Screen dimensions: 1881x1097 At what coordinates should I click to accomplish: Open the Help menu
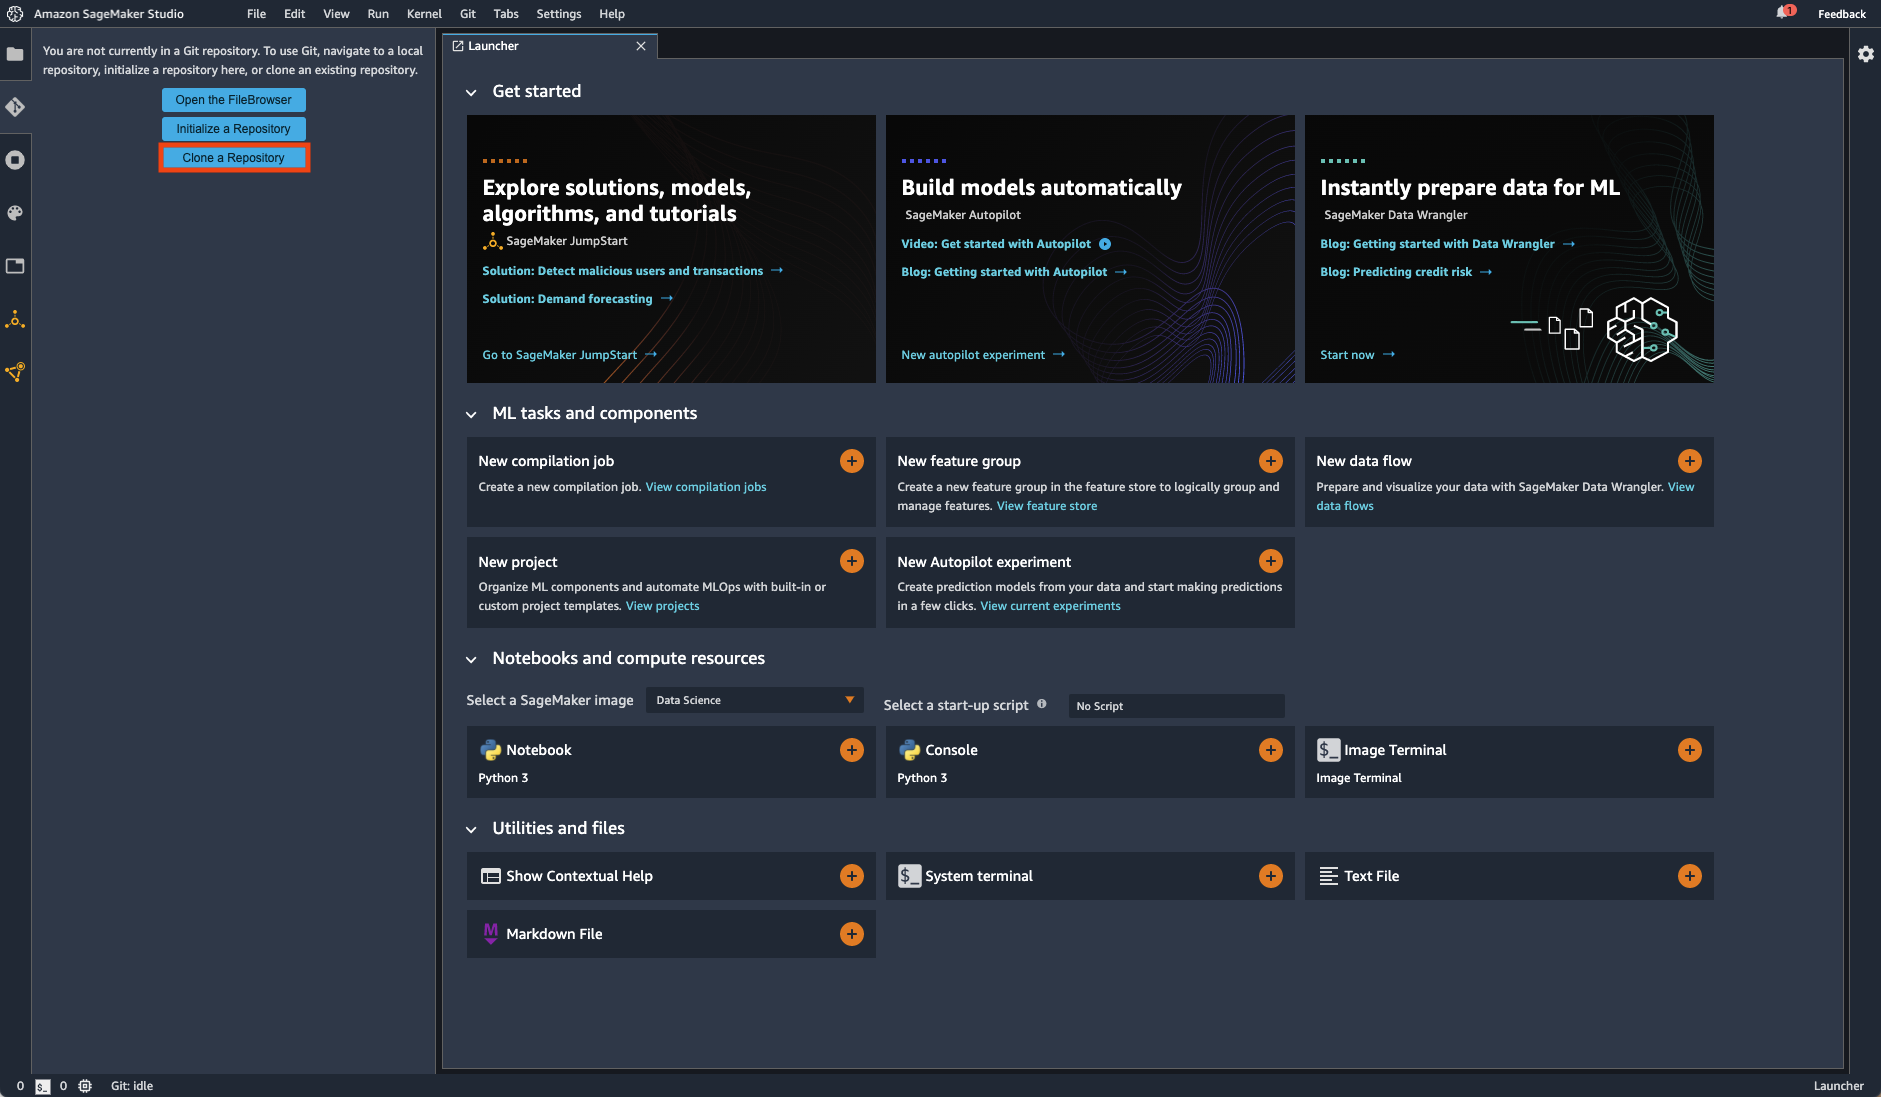click(x=612, y=14)
